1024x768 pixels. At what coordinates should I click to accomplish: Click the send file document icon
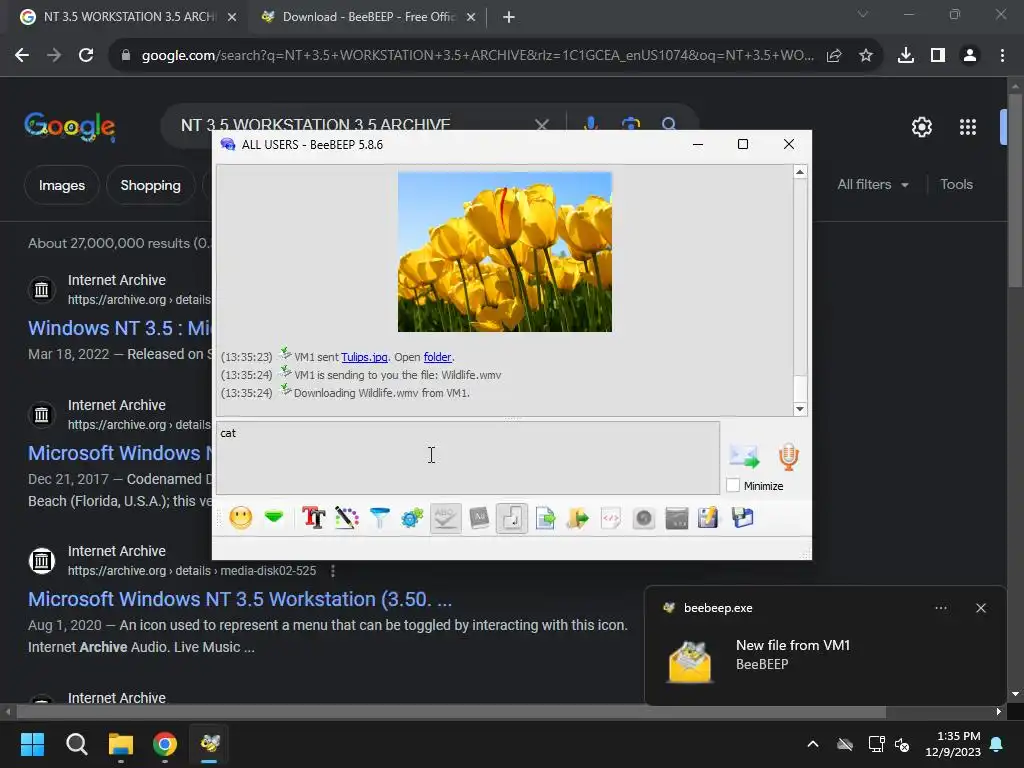point(545,518)
